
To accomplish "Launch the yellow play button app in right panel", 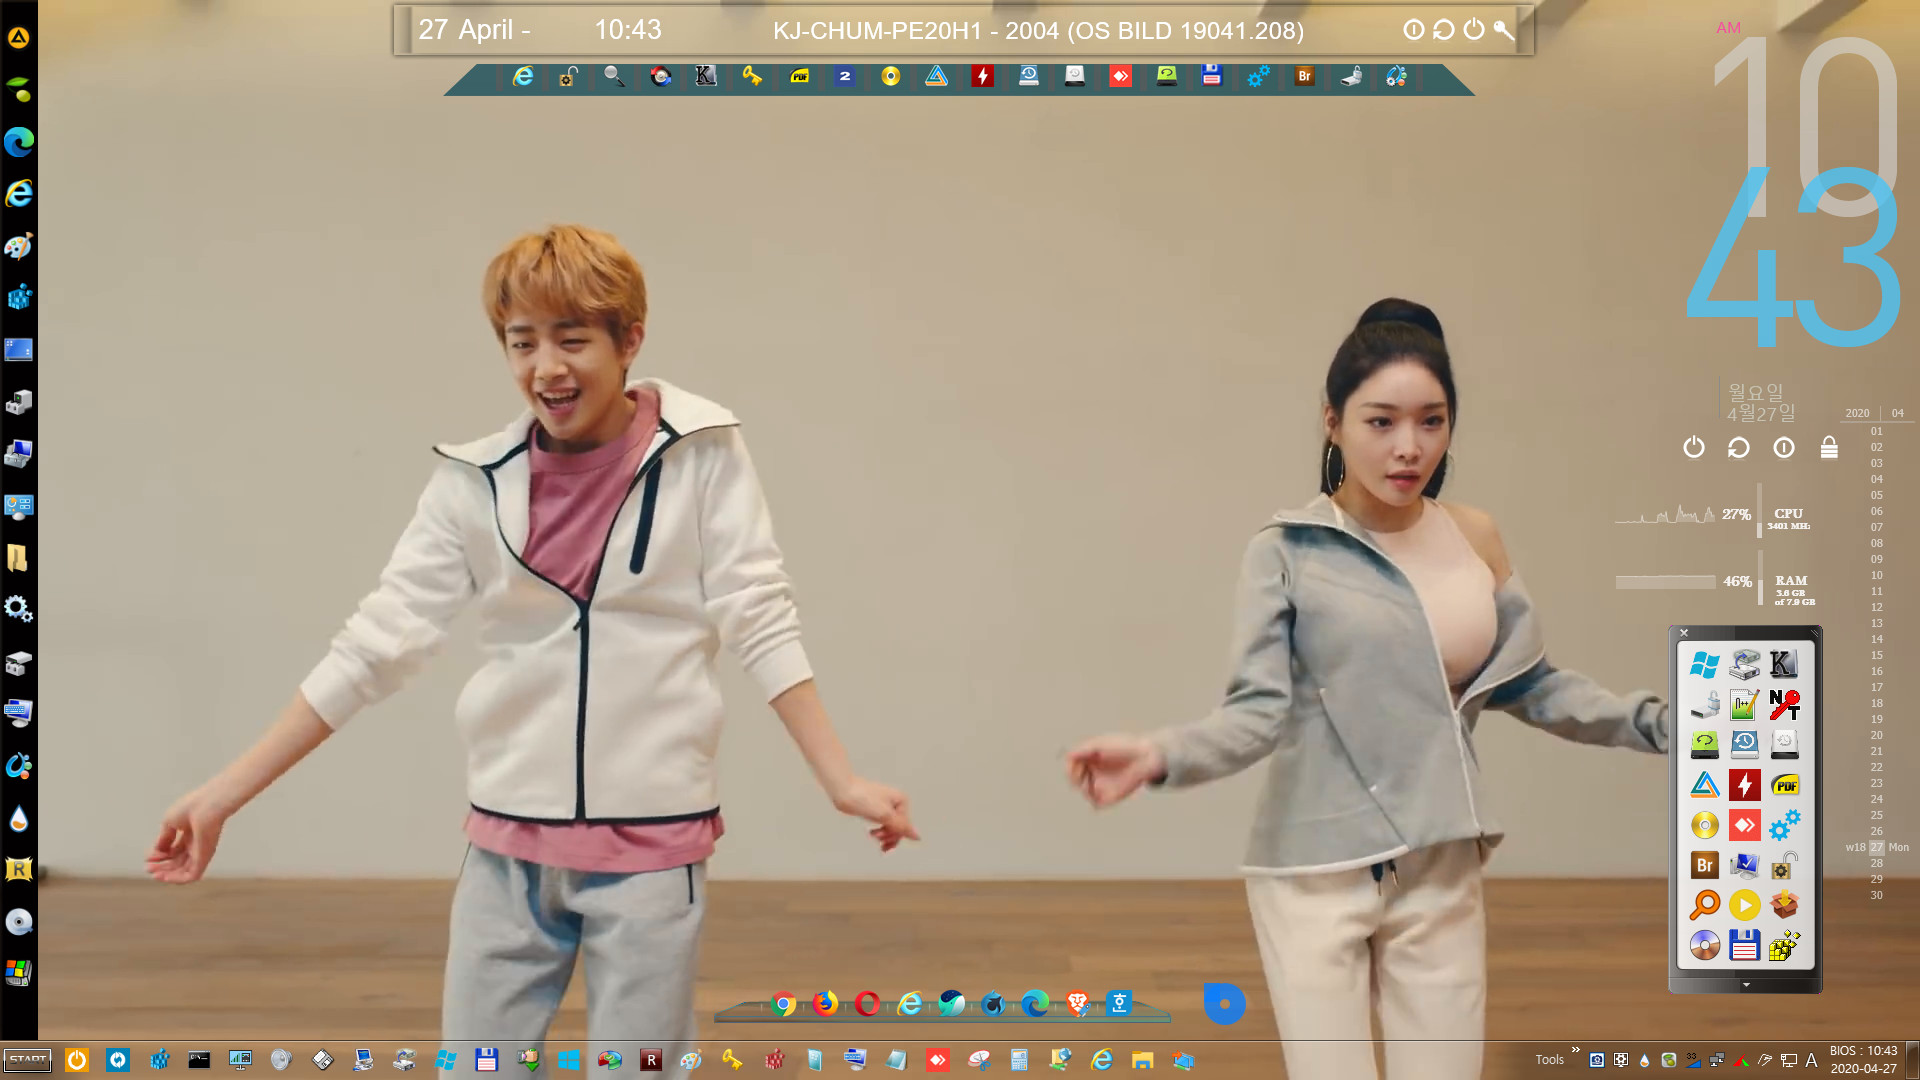I will 1744,905.
